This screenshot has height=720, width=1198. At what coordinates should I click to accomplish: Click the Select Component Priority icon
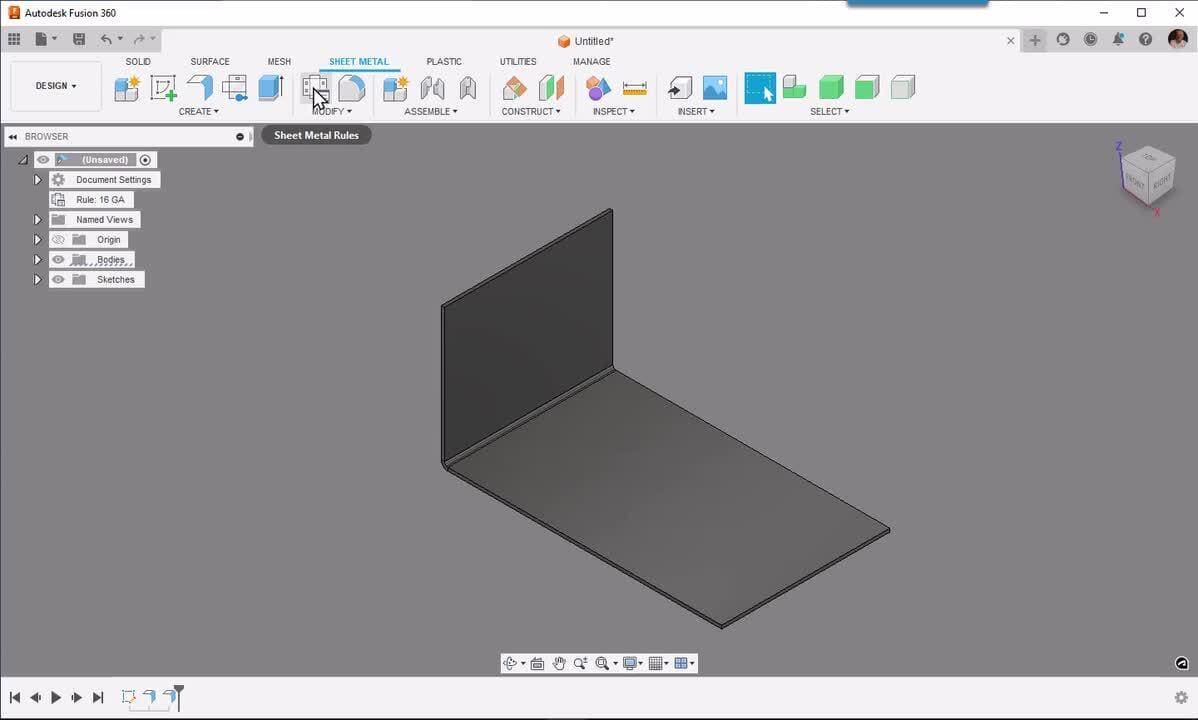click(x=795, y=87)
